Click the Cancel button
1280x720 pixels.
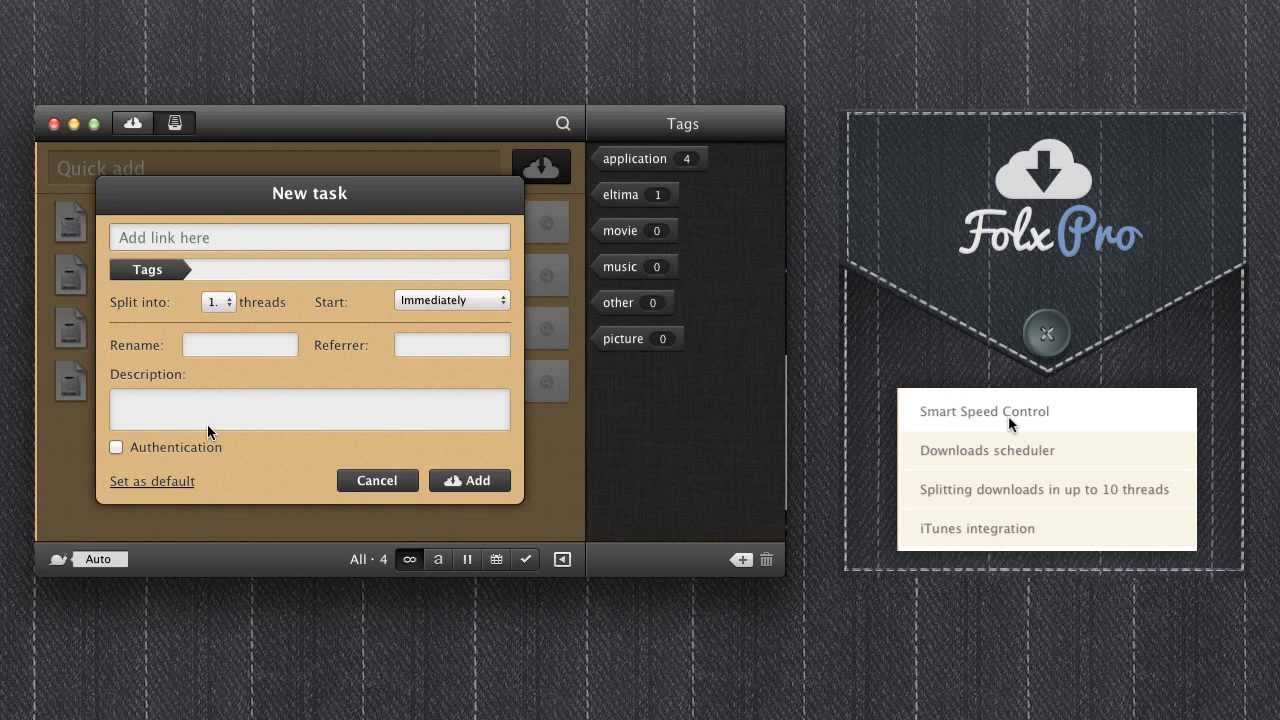377,481
